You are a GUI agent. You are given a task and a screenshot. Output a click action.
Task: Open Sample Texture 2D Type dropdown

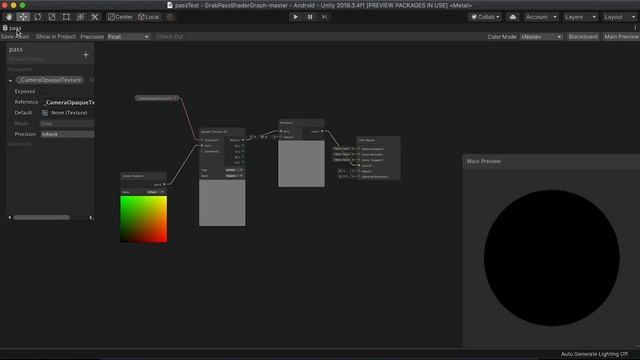(235, 170)
